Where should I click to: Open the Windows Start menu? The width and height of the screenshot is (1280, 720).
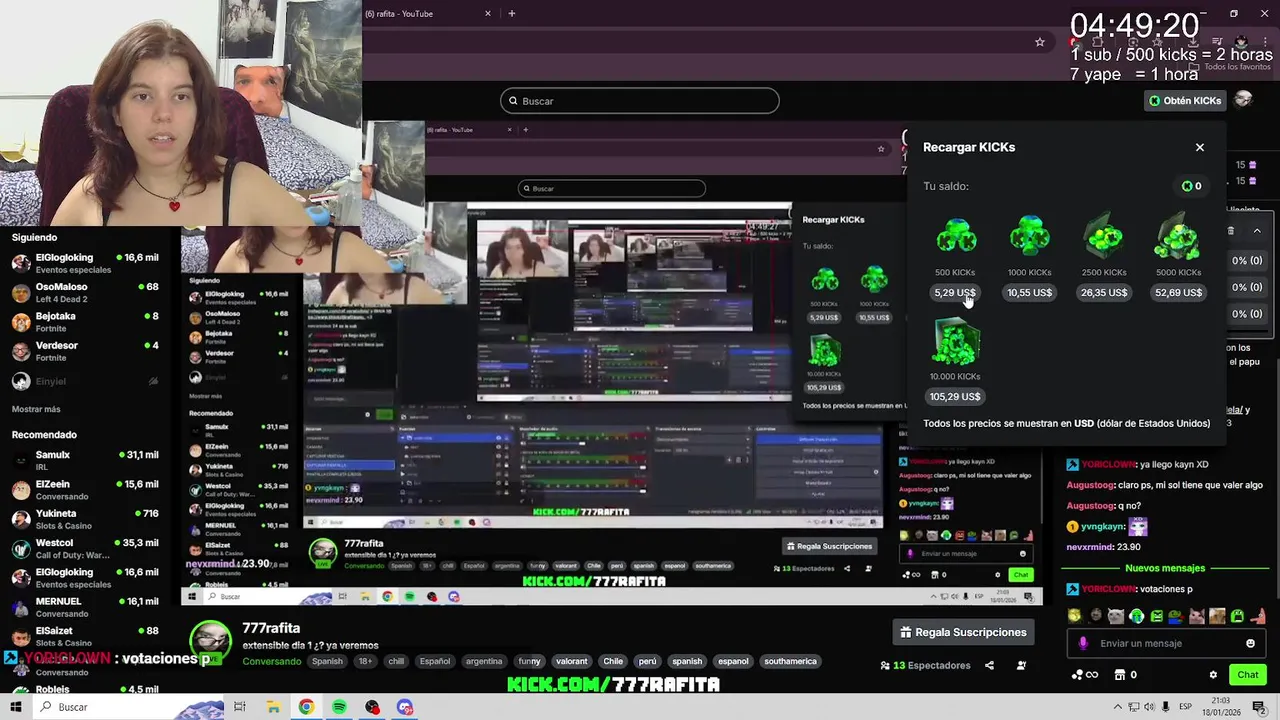(15, 707)
